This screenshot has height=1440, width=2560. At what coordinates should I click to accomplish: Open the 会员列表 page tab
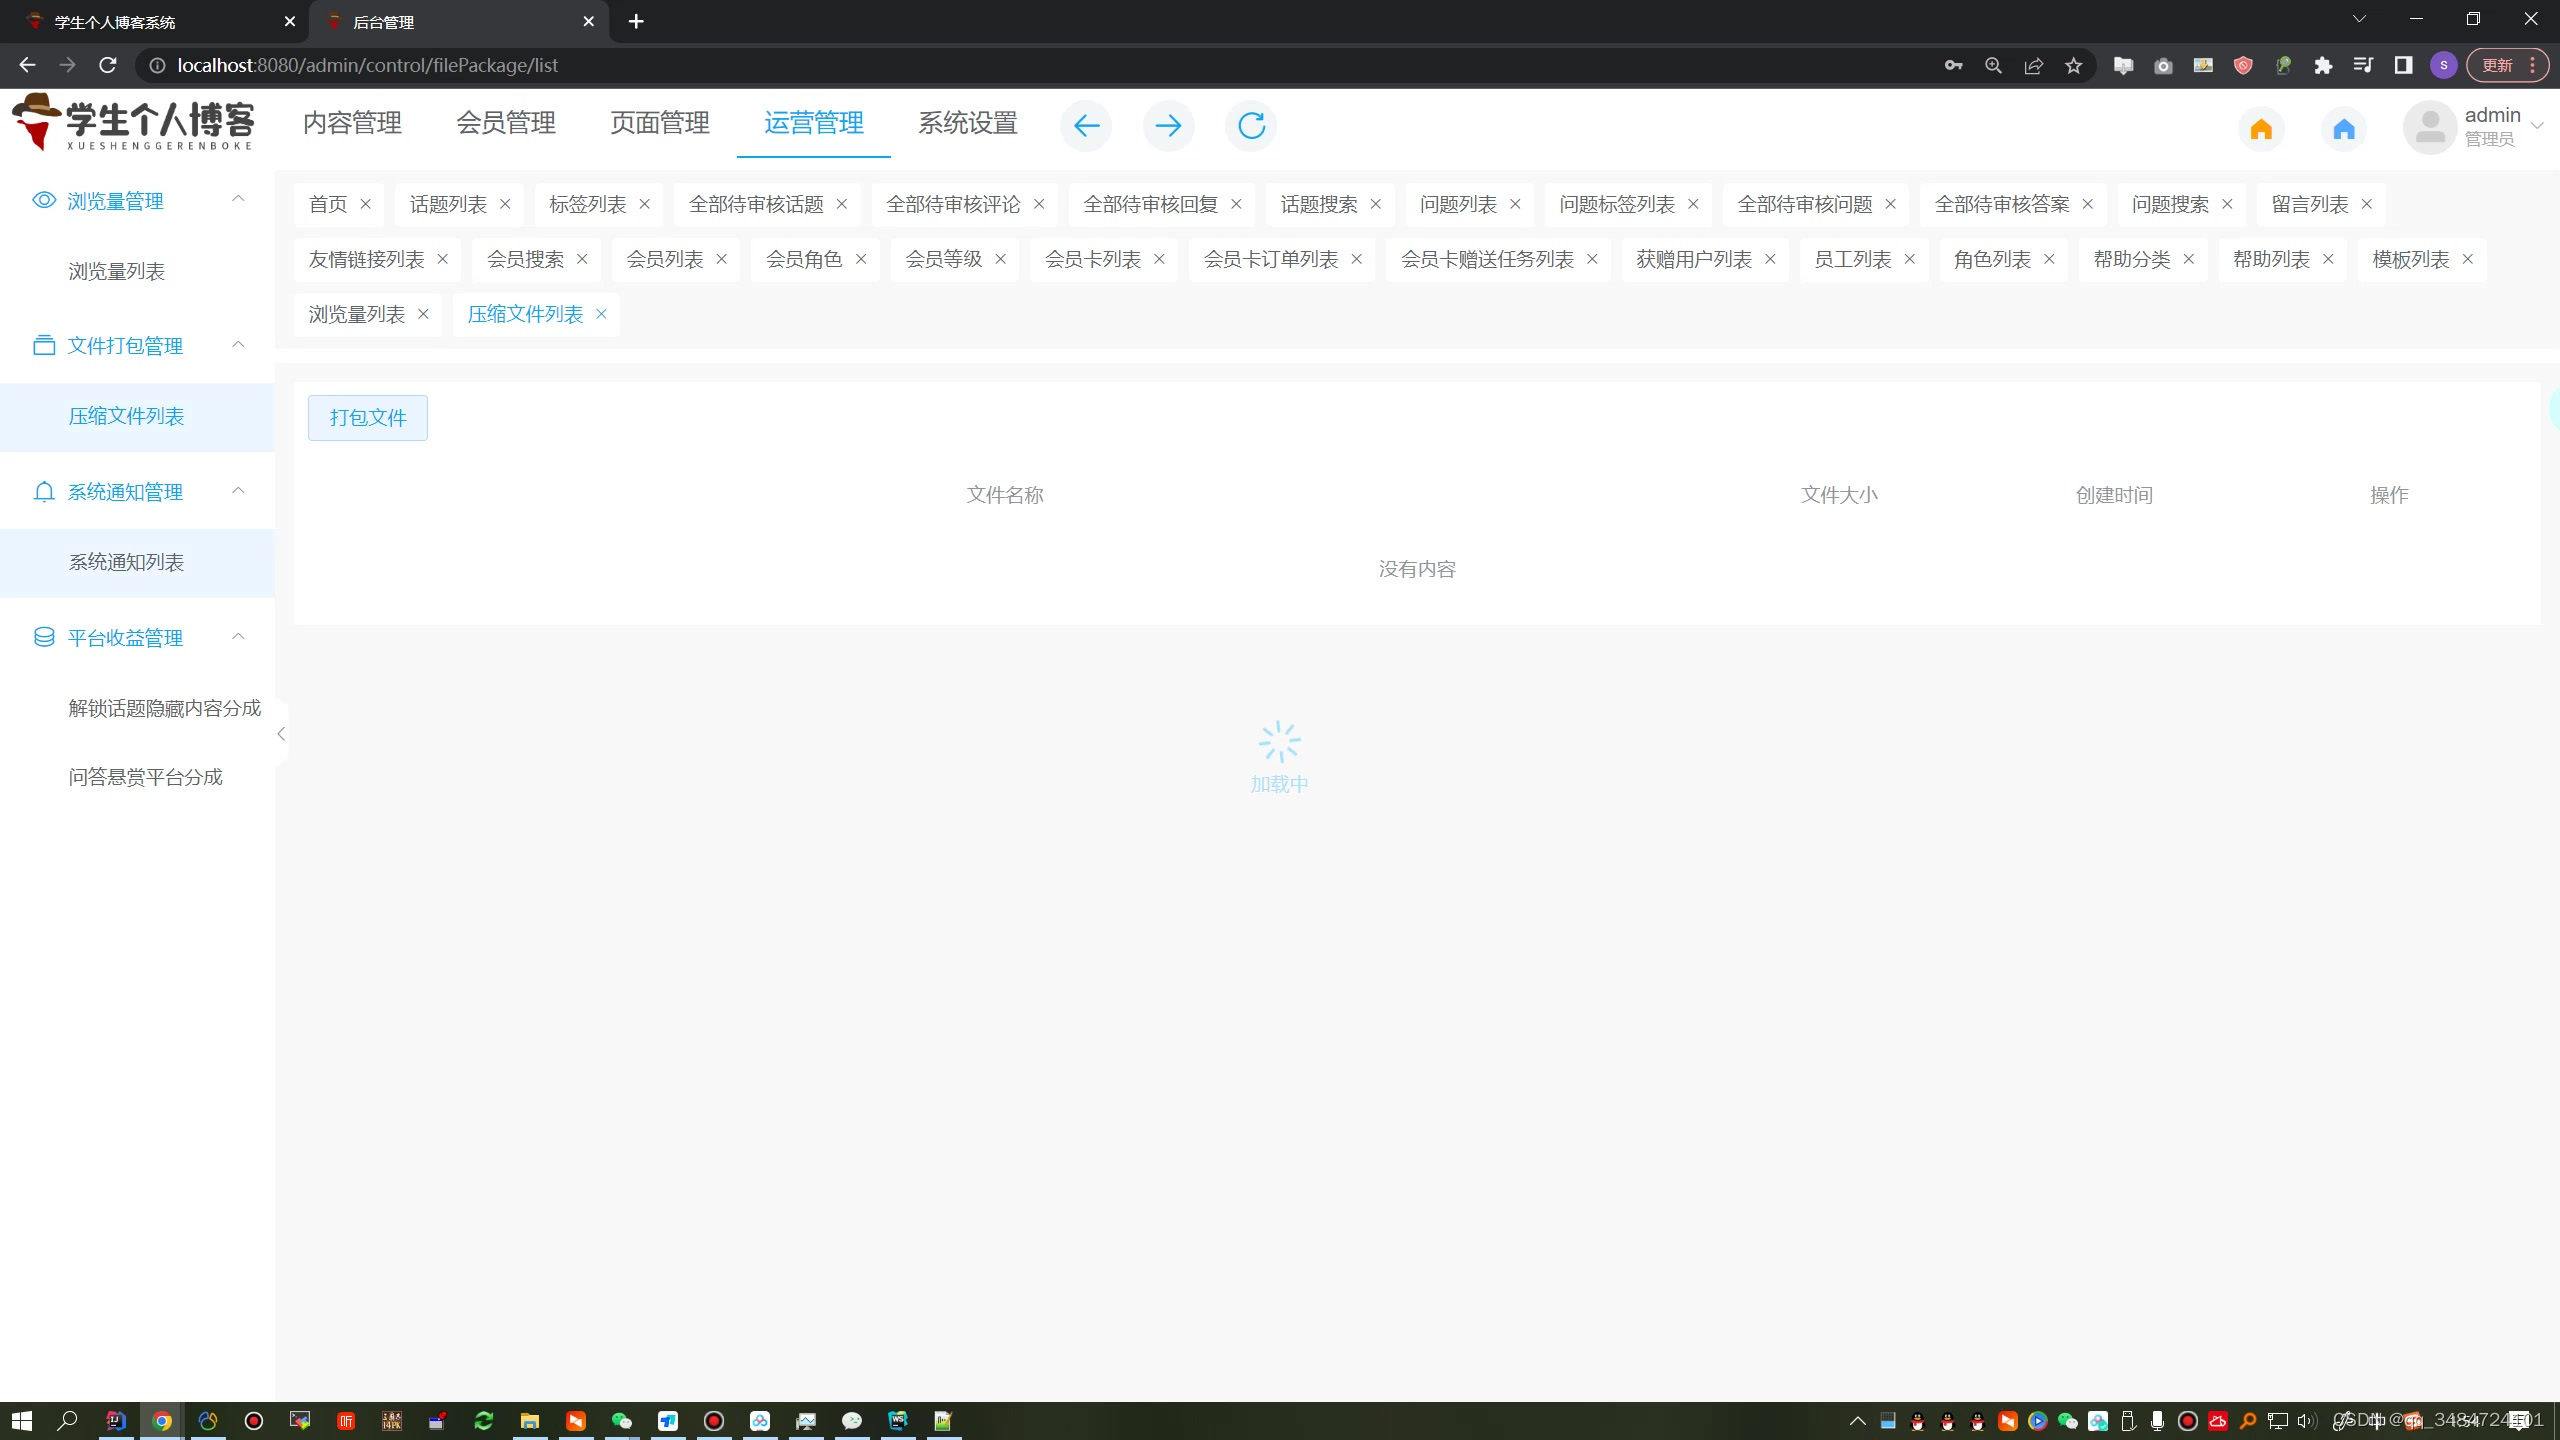[x=664, y=259]
